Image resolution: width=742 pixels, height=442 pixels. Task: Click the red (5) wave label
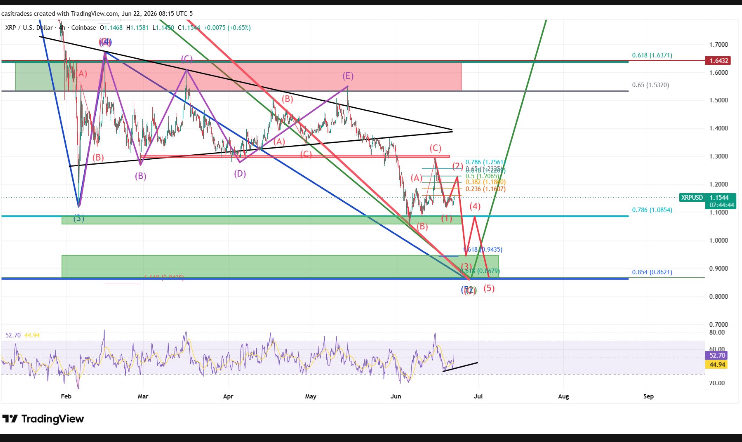[489, 288]
